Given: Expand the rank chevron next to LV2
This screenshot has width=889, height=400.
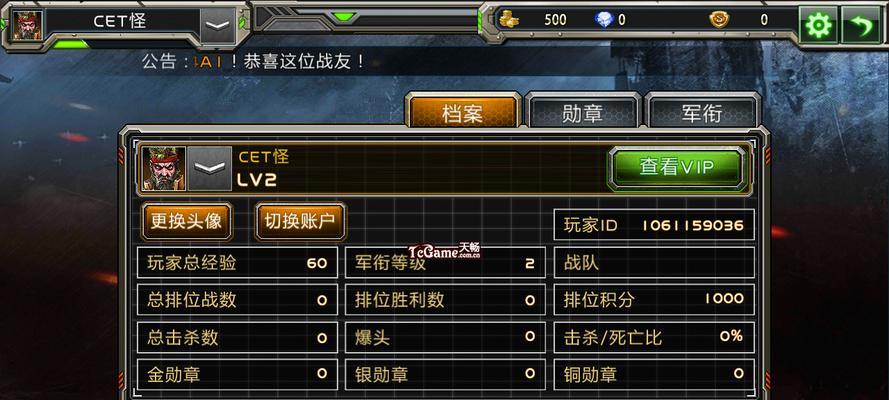Looking at the screenshot, I should coord(210,168).
